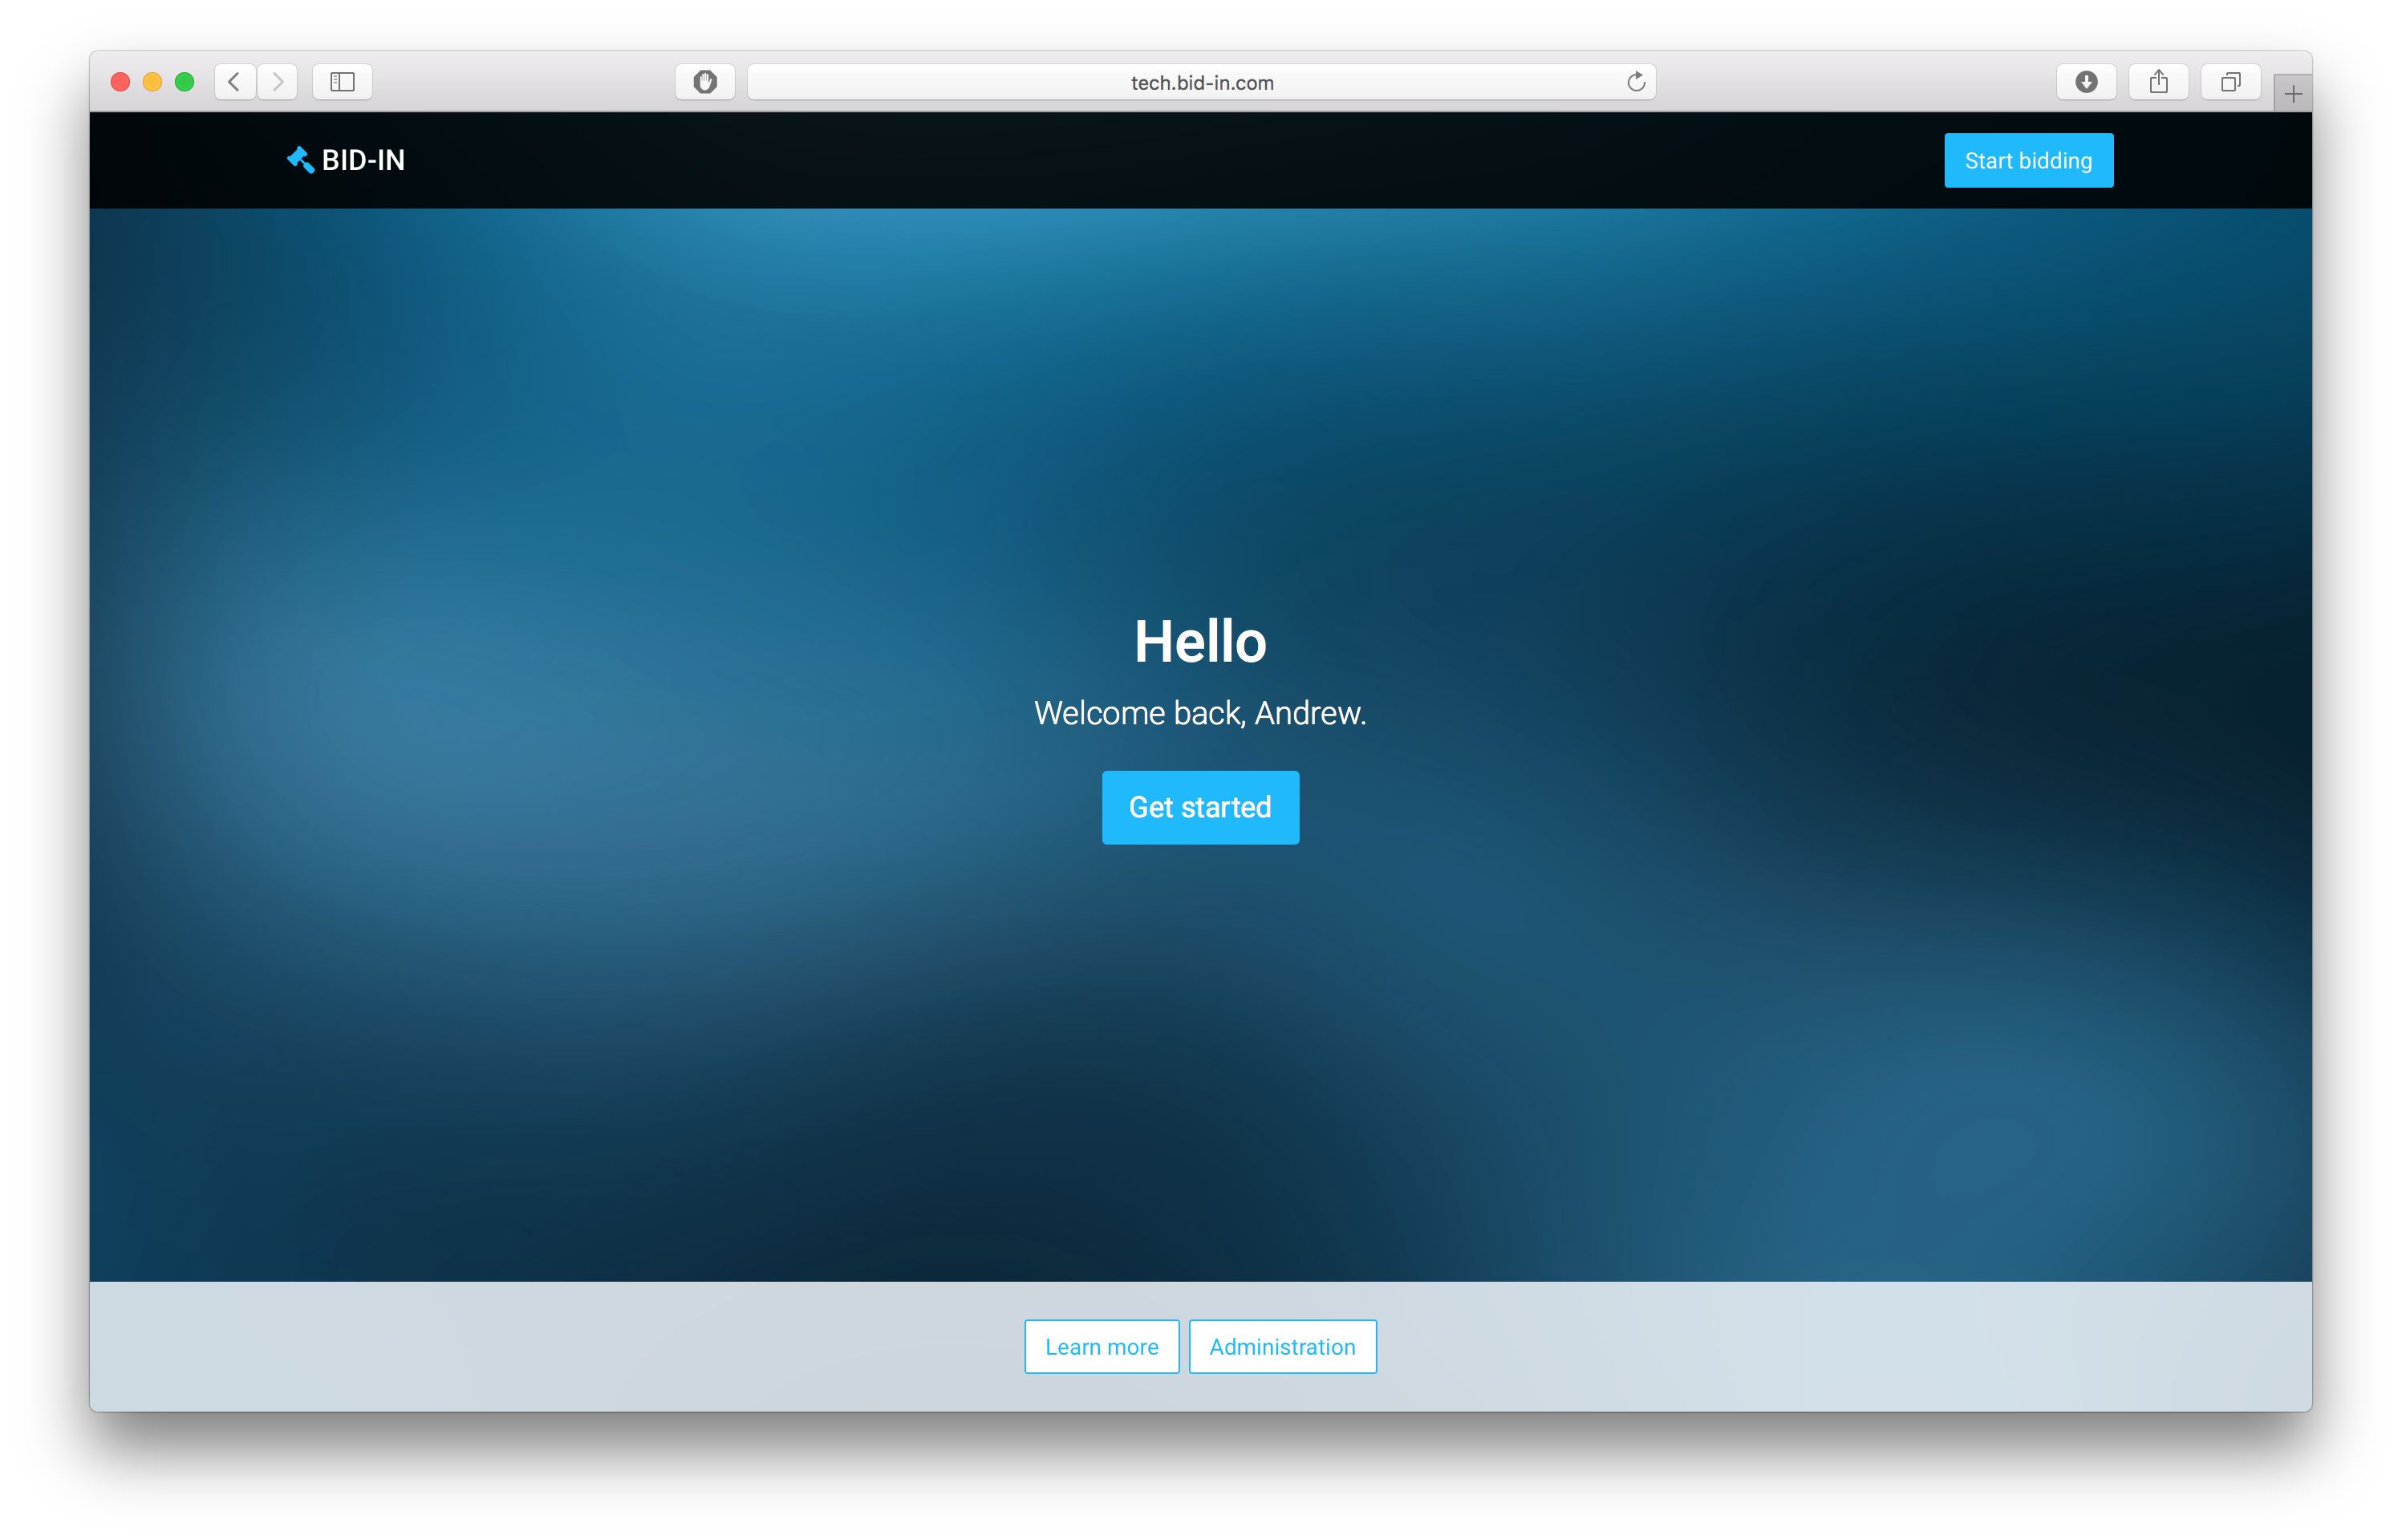Click the BID-IN gavel logo icon
Image resolution: width=2402 pixels, height=1540 pixels.
pyautogui.click(x=301, y=160)
